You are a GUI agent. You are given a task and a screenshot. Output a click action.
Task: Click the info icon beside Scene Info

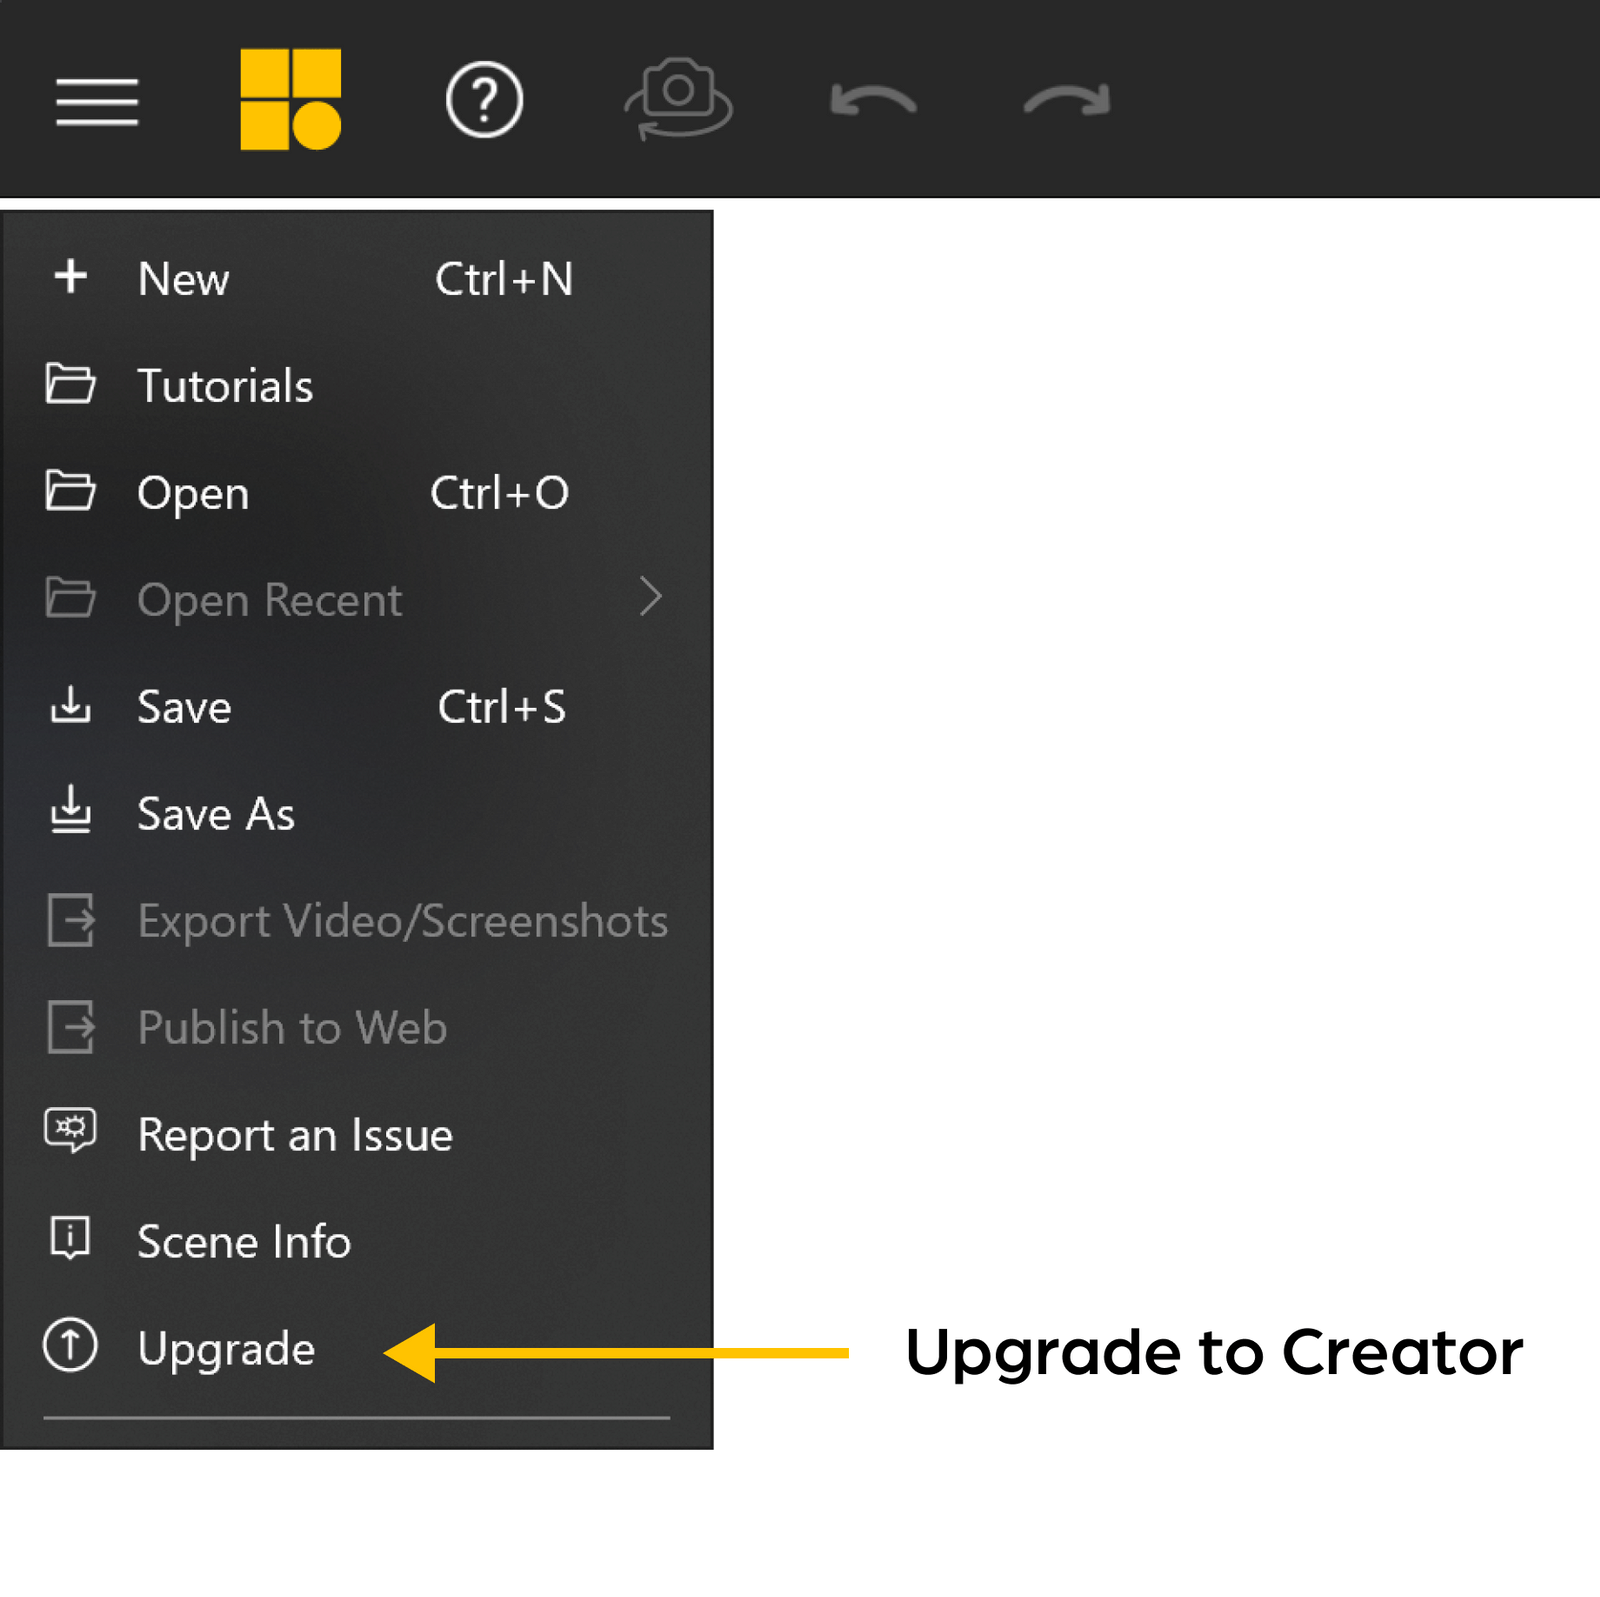(71, 1240)
